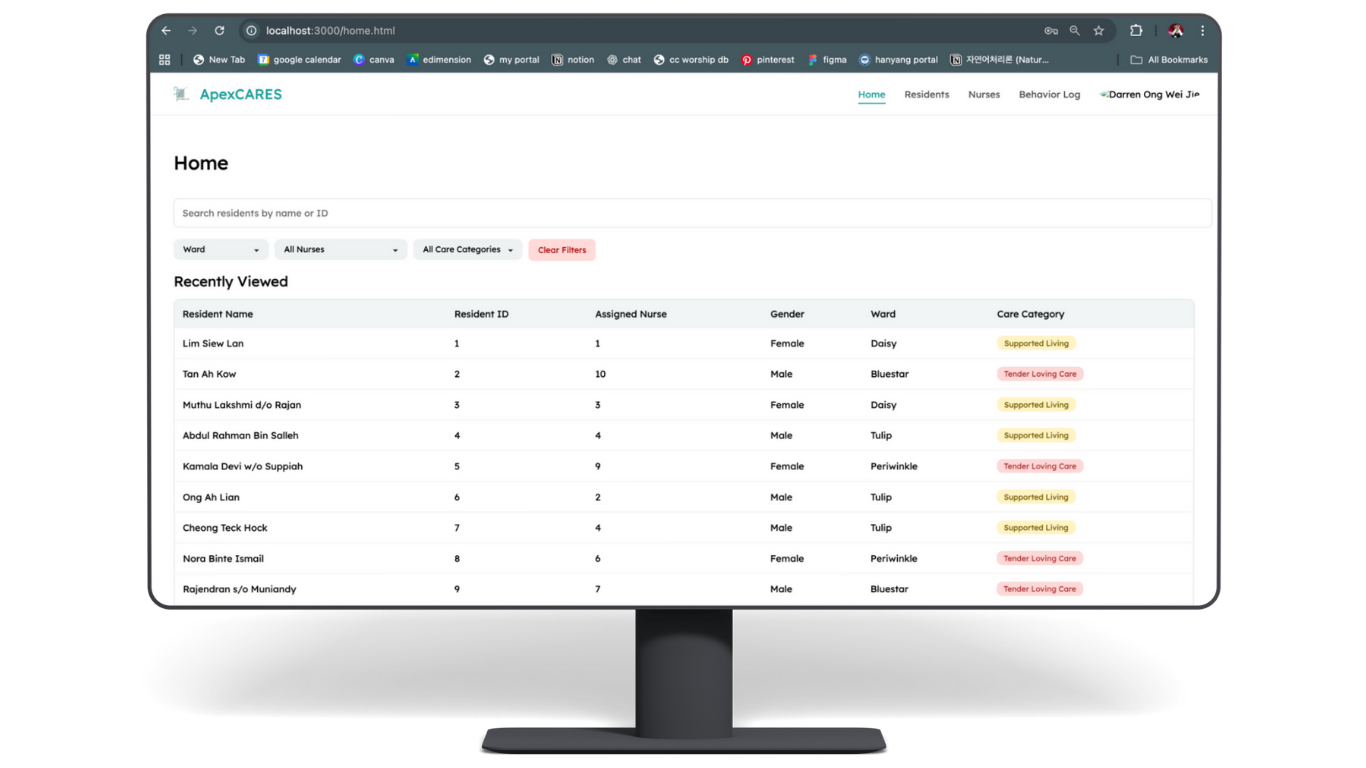
Task: Open the zoom magnifier icon in address bar
Action: 1075,31
